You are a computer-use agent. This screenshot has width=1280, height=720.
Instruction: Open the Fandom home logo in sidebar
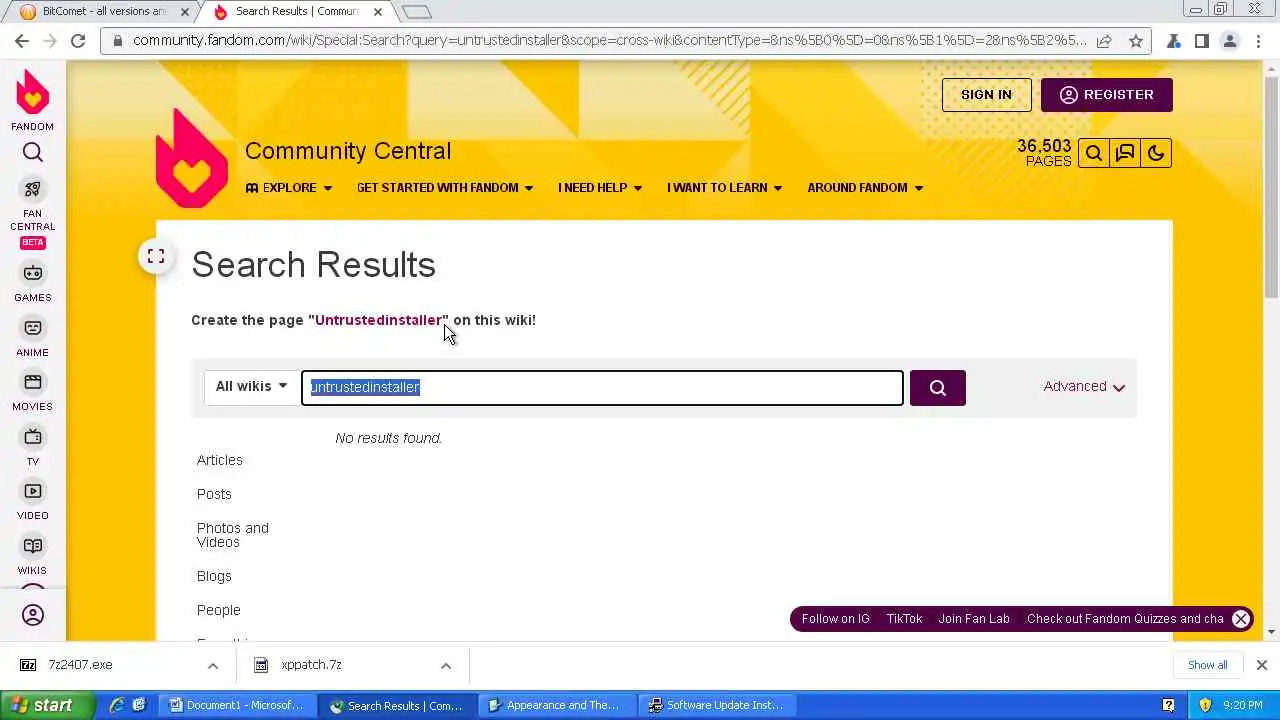(32, 100)
